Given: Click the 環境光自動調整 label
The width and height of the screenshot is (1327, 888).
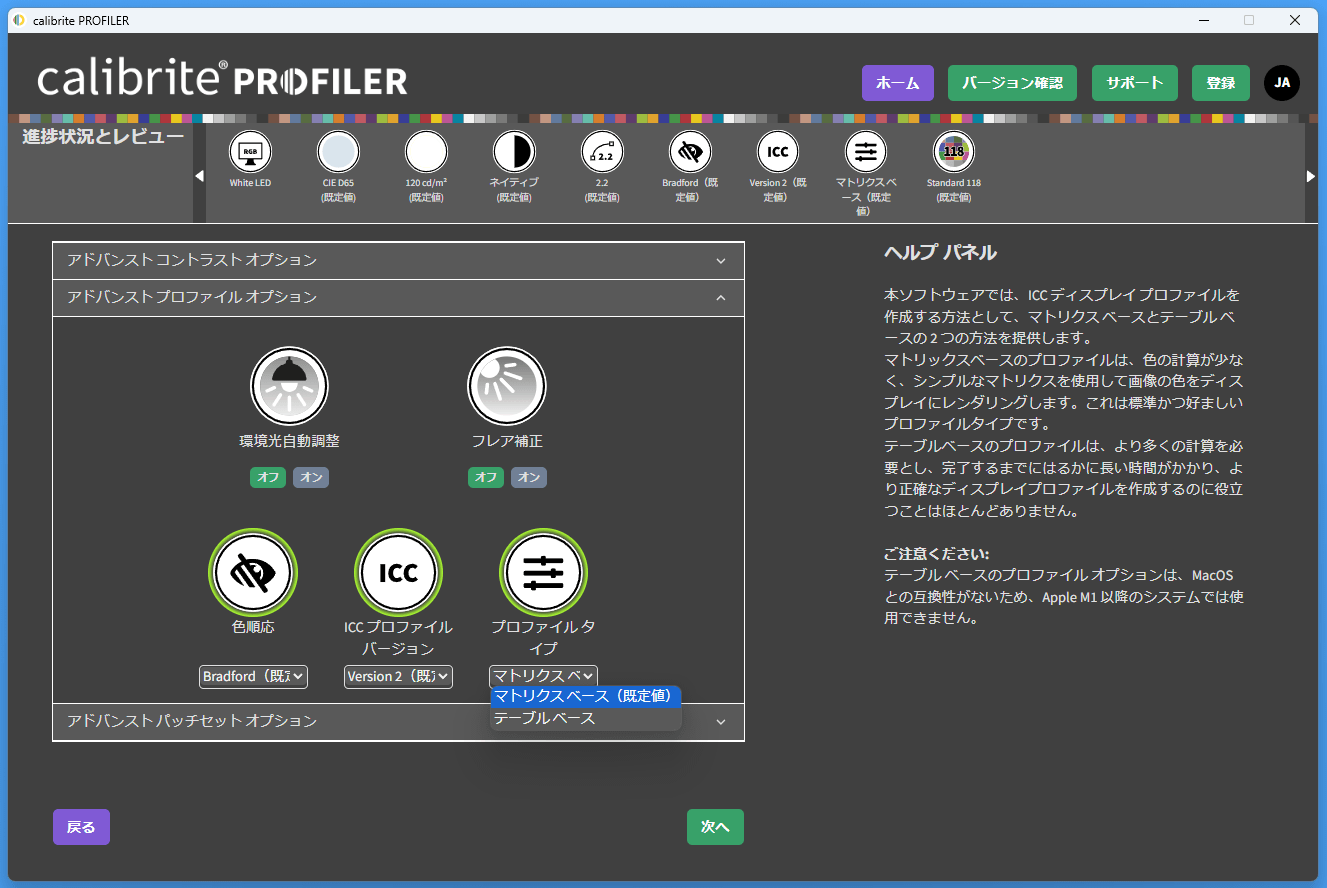Looking at the screenshot, I should click(289, 440).
